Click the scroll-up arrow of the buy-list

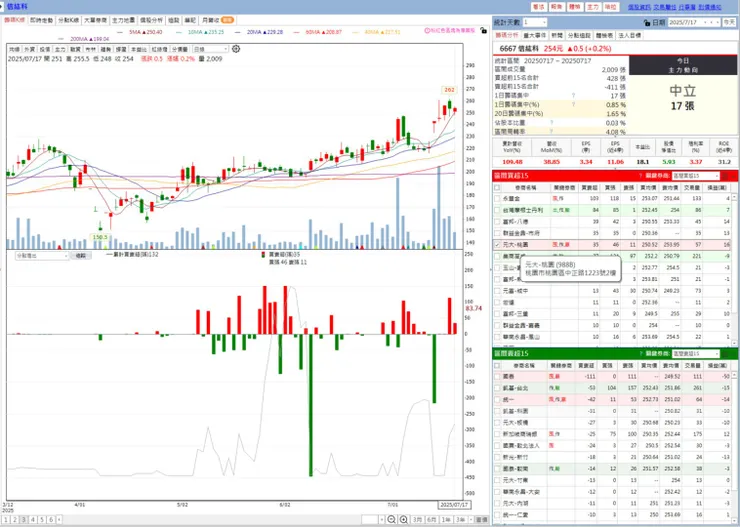pyautogui.click(x=734, y=196)
